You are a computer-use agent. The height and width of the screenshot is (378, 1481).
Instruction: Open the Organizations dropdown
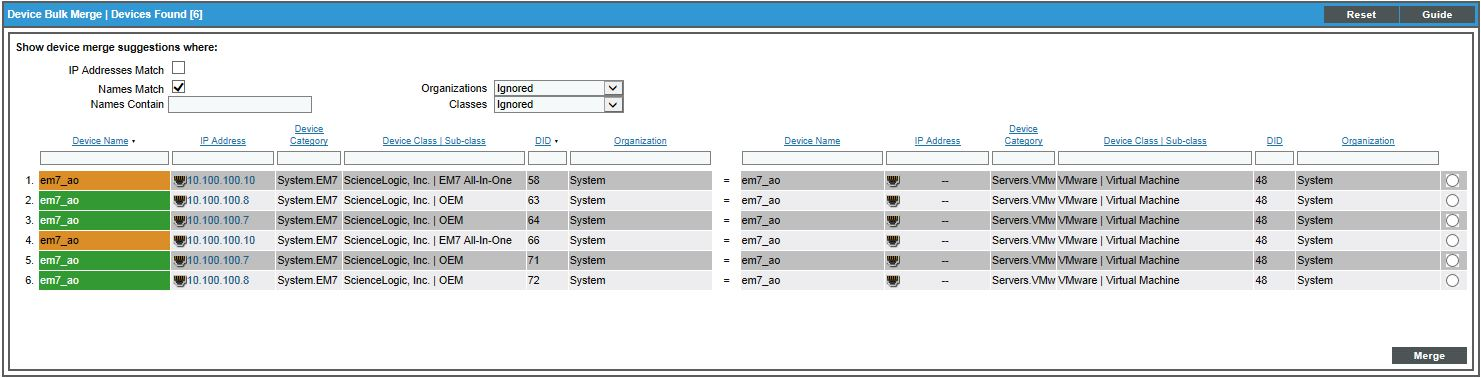pyautogui.click(x=558, y=88)
